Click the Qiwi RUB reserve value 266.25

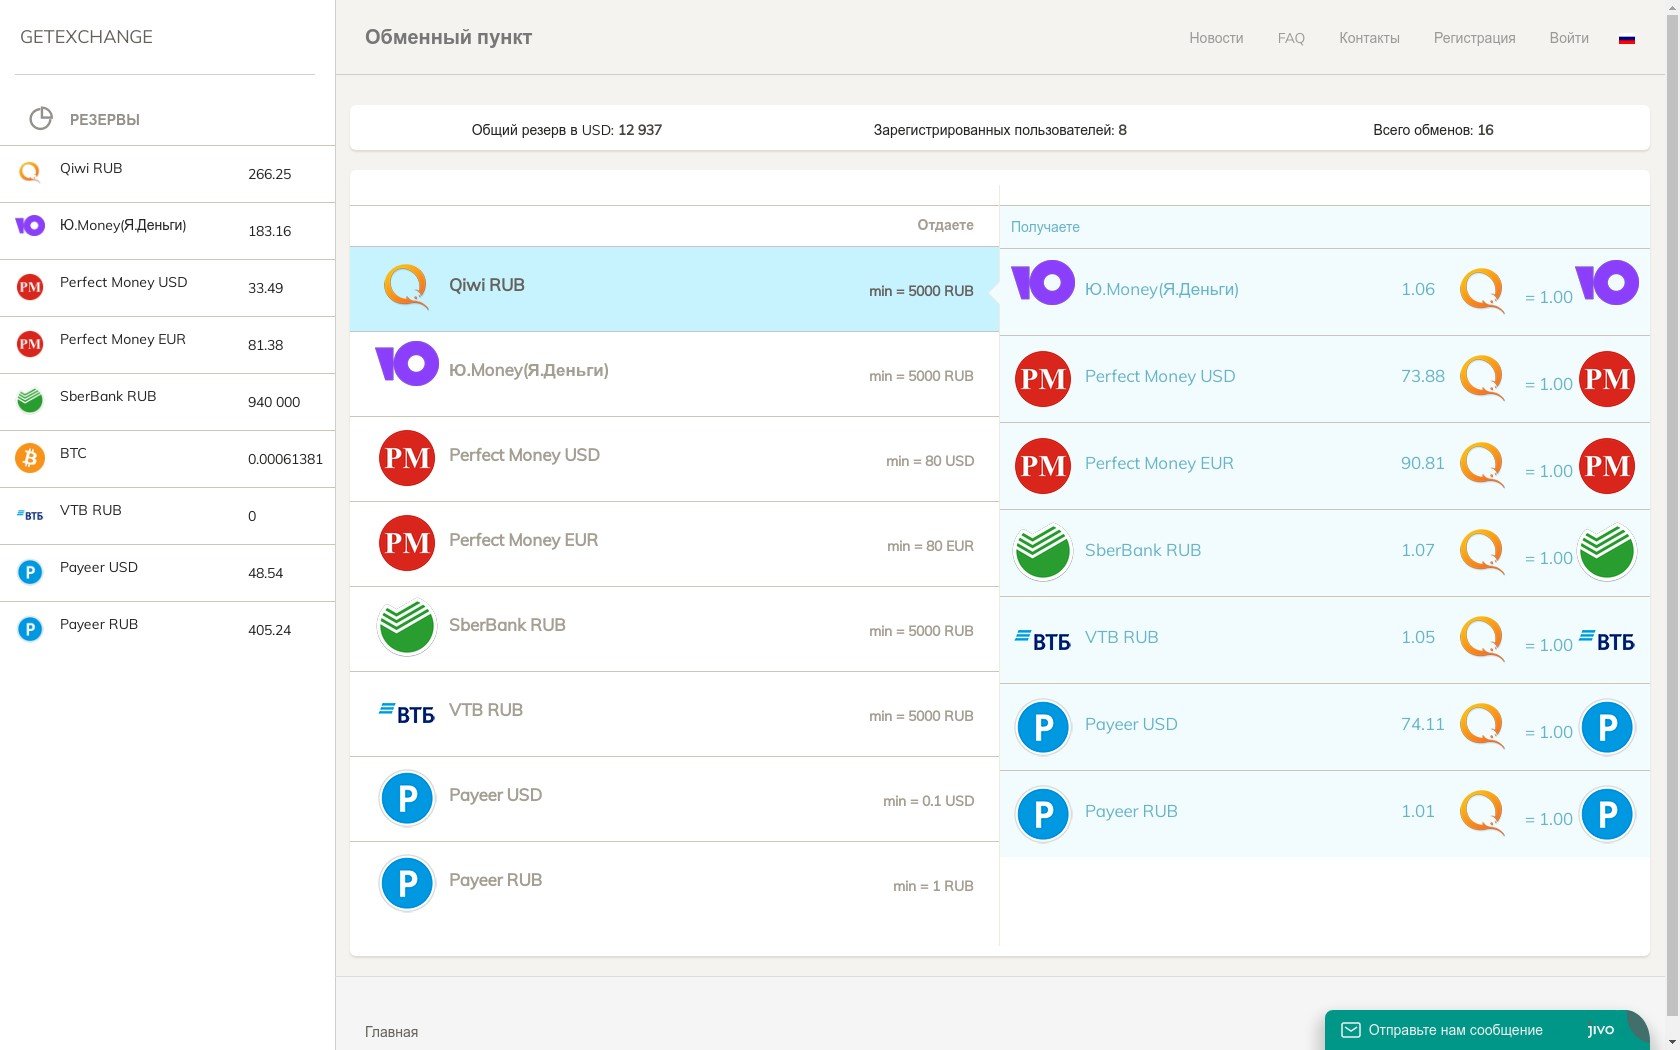[x=269, y=174]
